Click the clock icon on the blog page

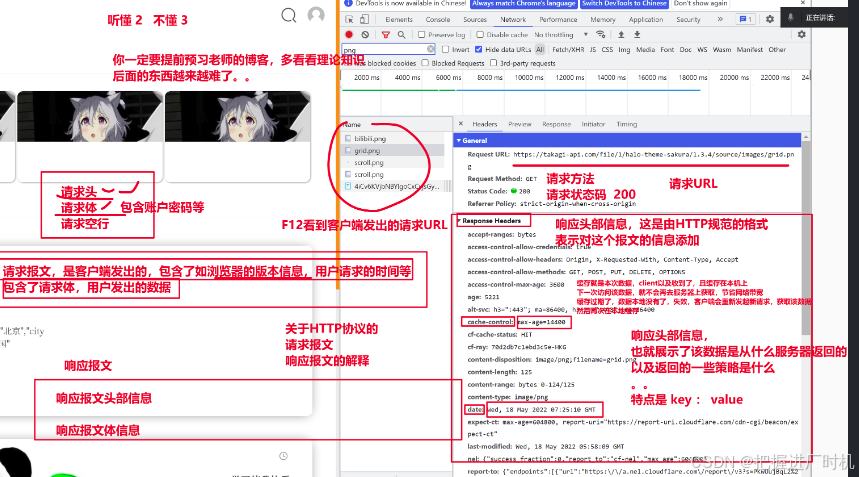pos(283,456)
